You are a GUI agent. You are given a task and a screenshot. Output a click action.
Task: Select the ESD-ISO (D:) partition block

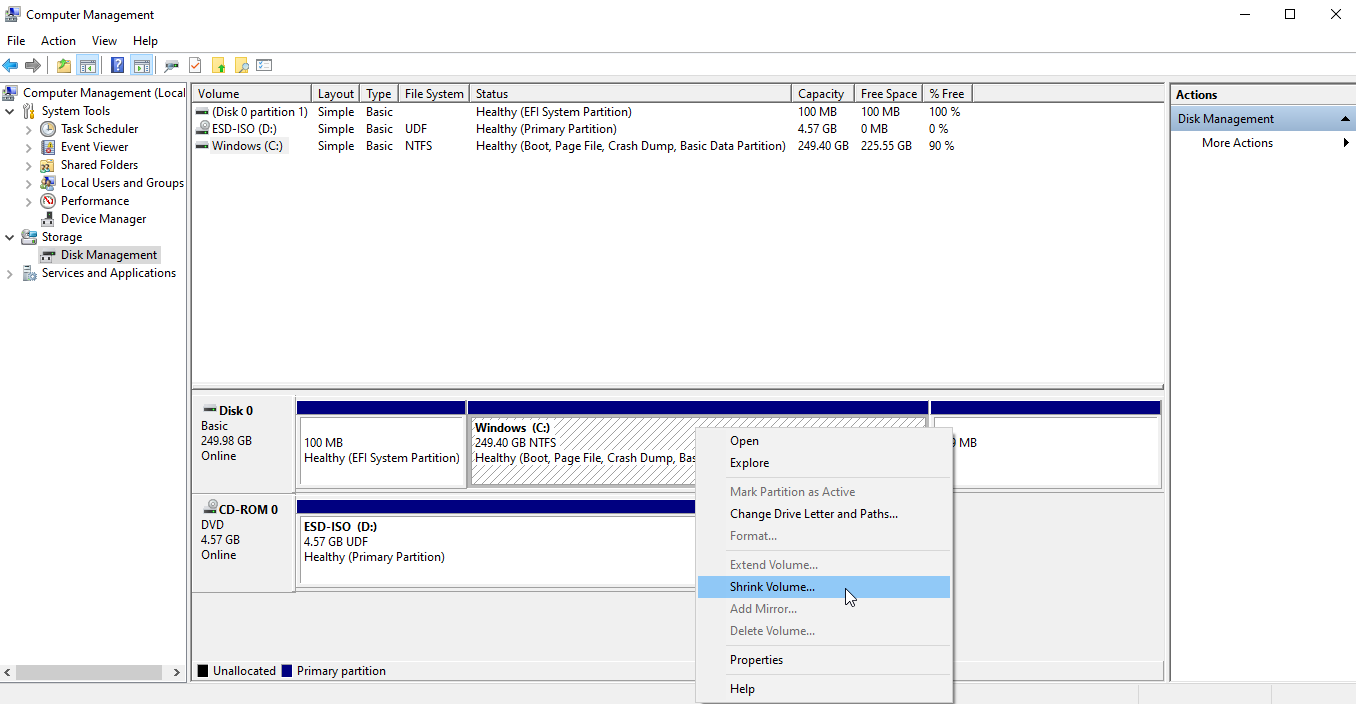(496, 549)
